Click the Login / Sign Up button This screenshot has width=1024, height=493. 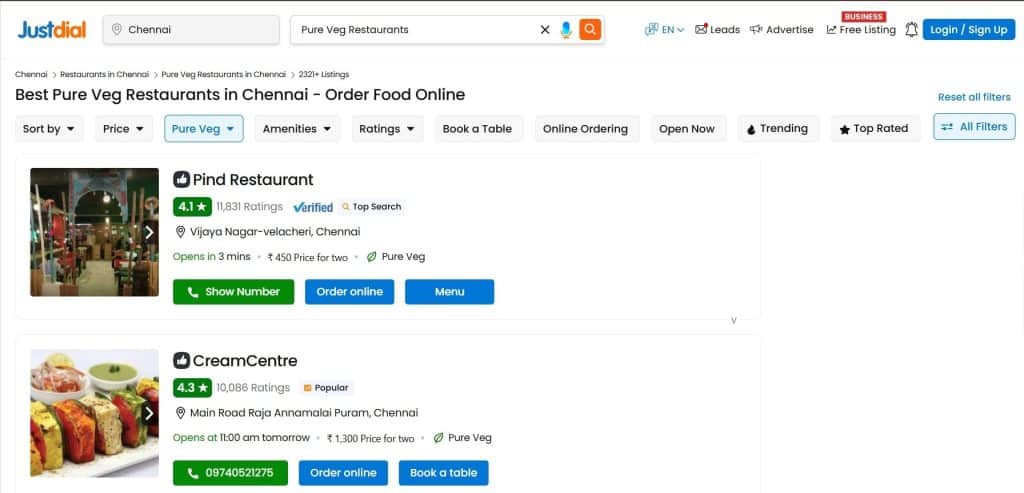coord(968,29)
